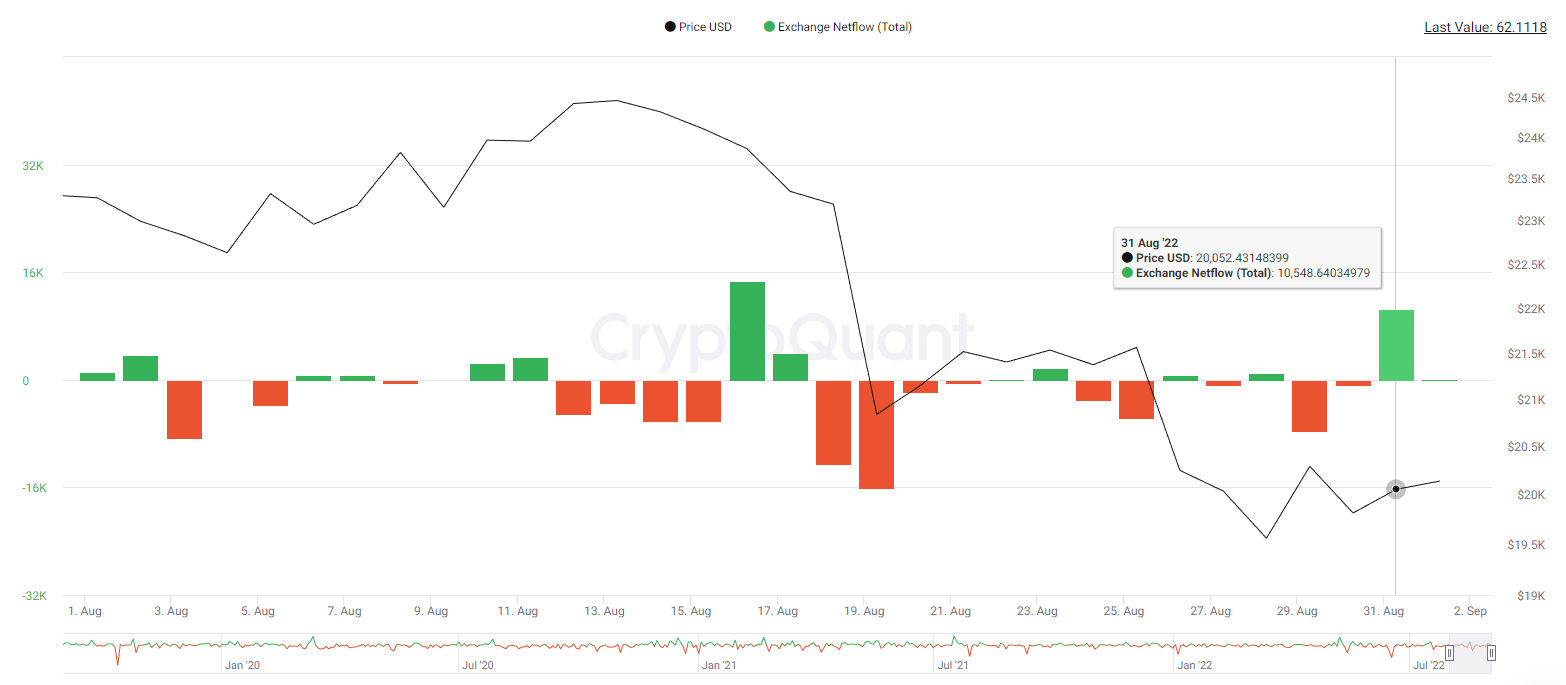1566x685 pixels.
Task: Click the green netflow bar on 31 Aug
Action: 1396,345
